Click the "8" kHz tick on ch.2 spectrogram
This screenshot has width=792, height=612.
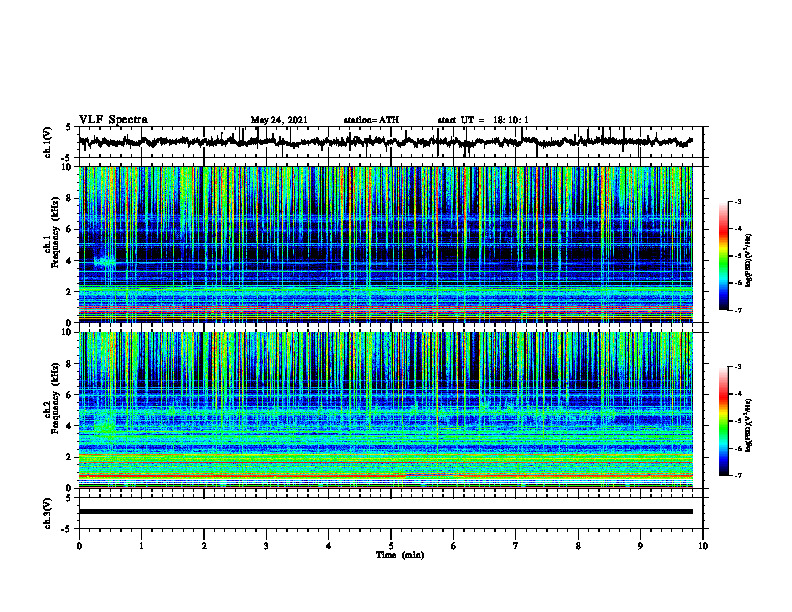[x=69, y=364]
